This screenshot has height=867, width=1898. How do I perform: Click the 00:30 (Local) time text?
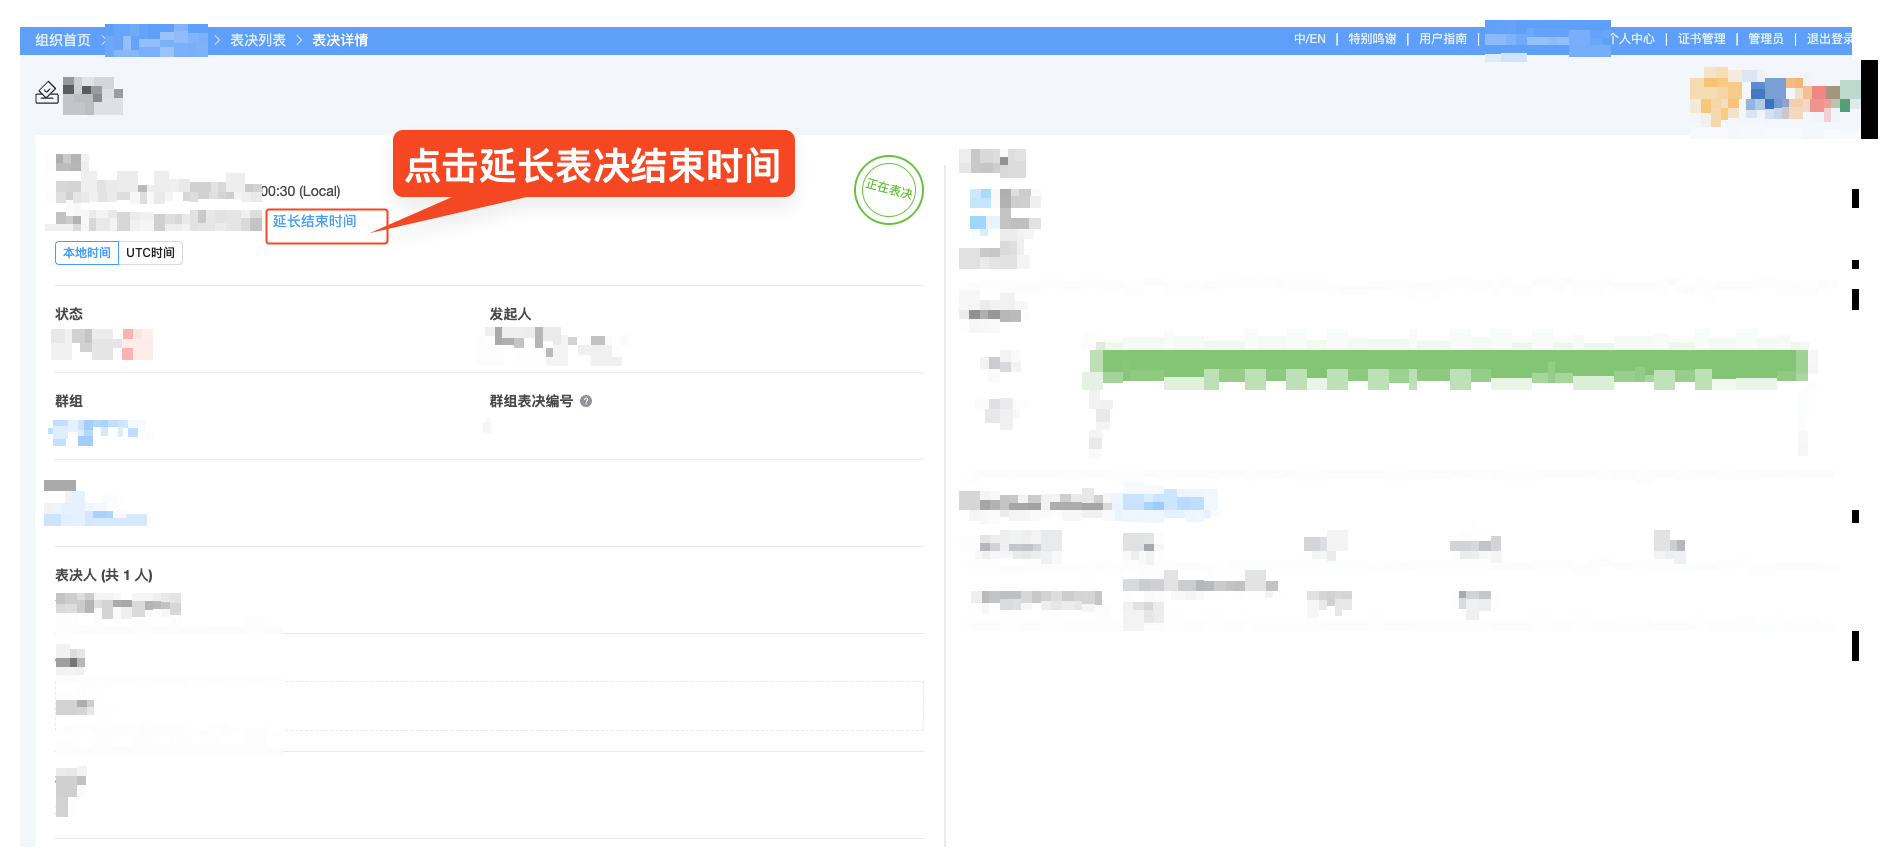tap(301, 191)
